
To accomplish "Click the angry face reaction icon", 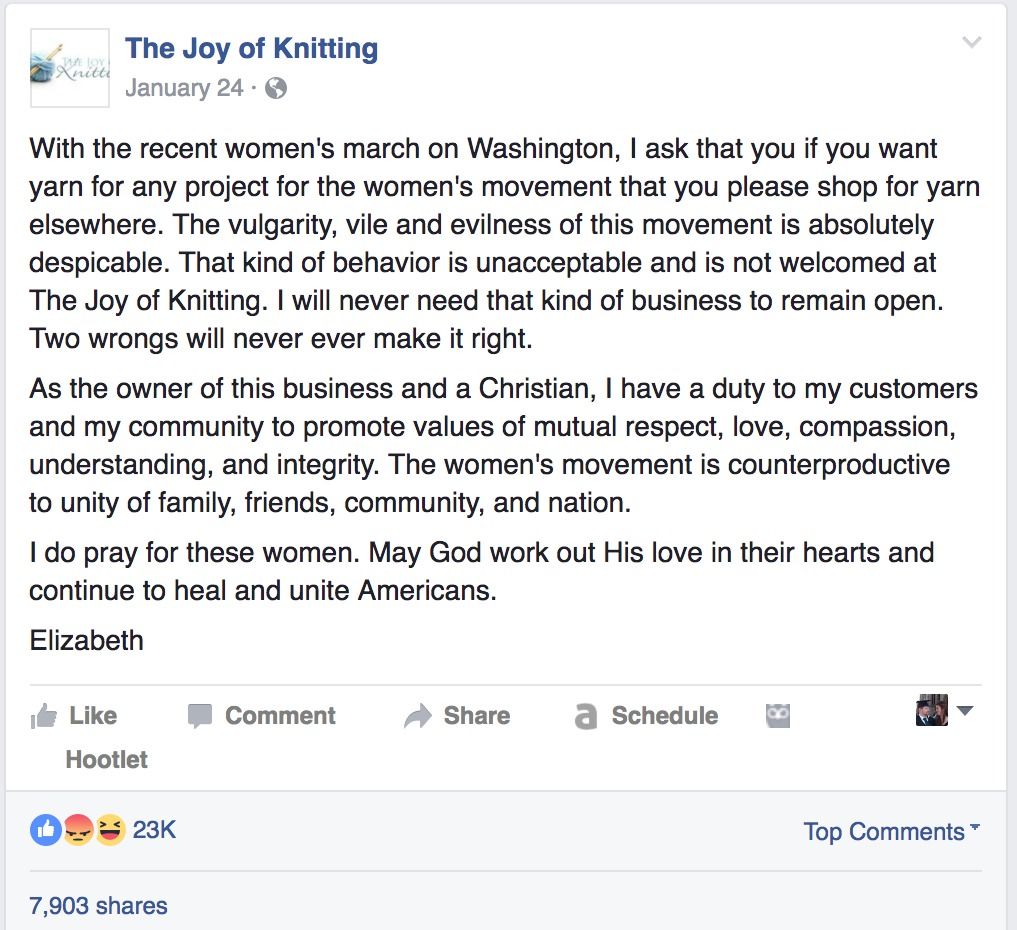I will [78, 830].
